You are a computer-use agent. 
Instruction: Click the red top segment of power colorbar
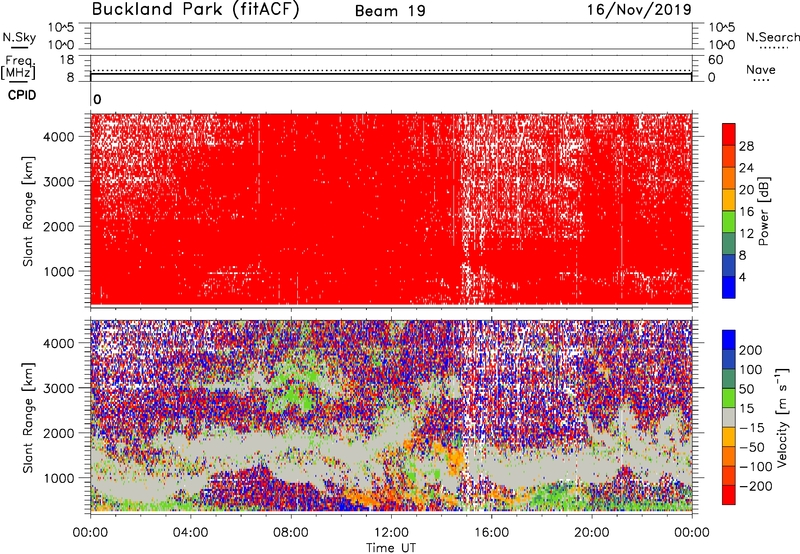tap(729, 134)
